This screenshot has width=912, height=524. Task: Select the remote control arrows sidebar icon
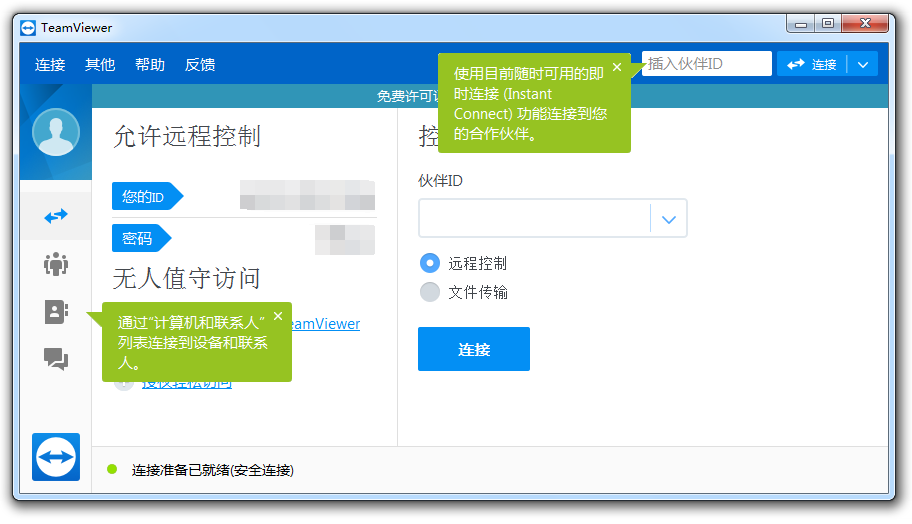[x=56, y=216]
